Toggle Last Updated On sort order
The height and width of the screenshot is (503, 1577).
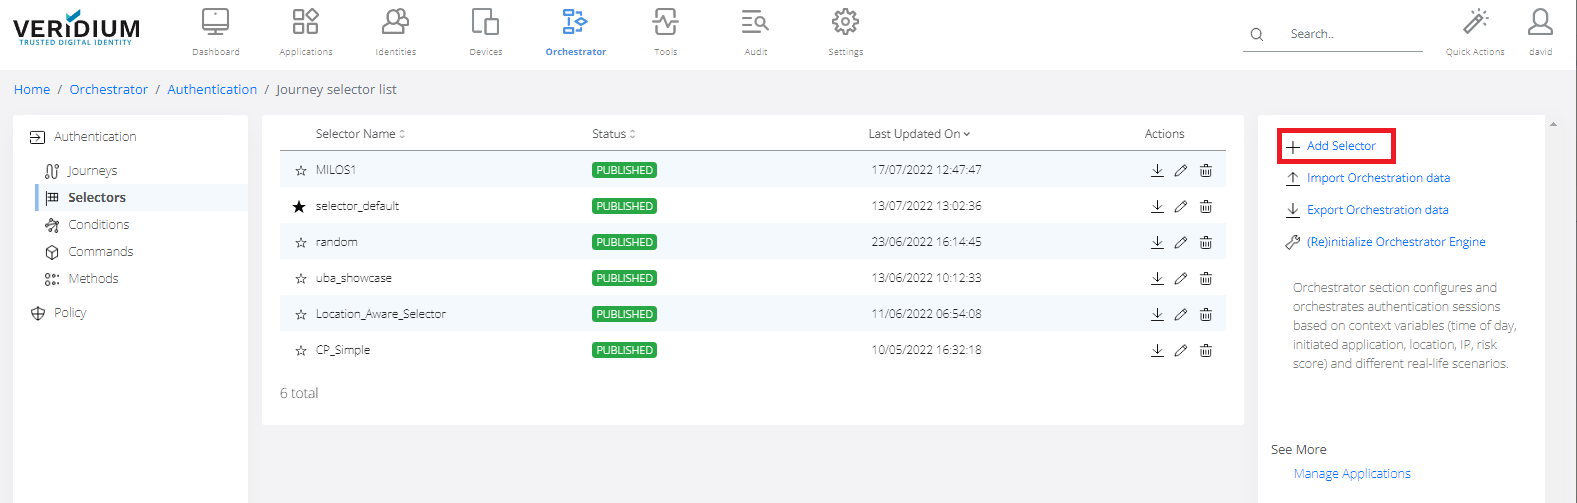coord(918,134)
